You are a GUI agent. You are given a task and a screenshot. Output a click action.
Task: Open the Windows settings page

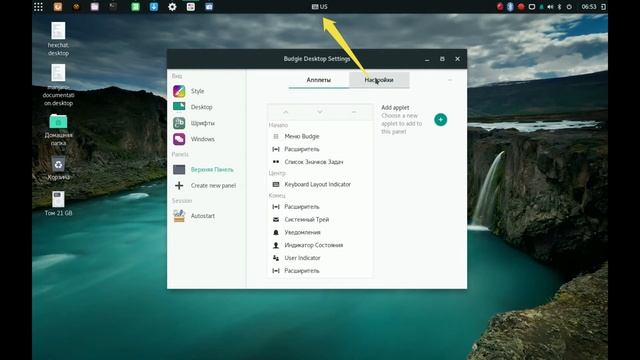click(x=207, y=139)
